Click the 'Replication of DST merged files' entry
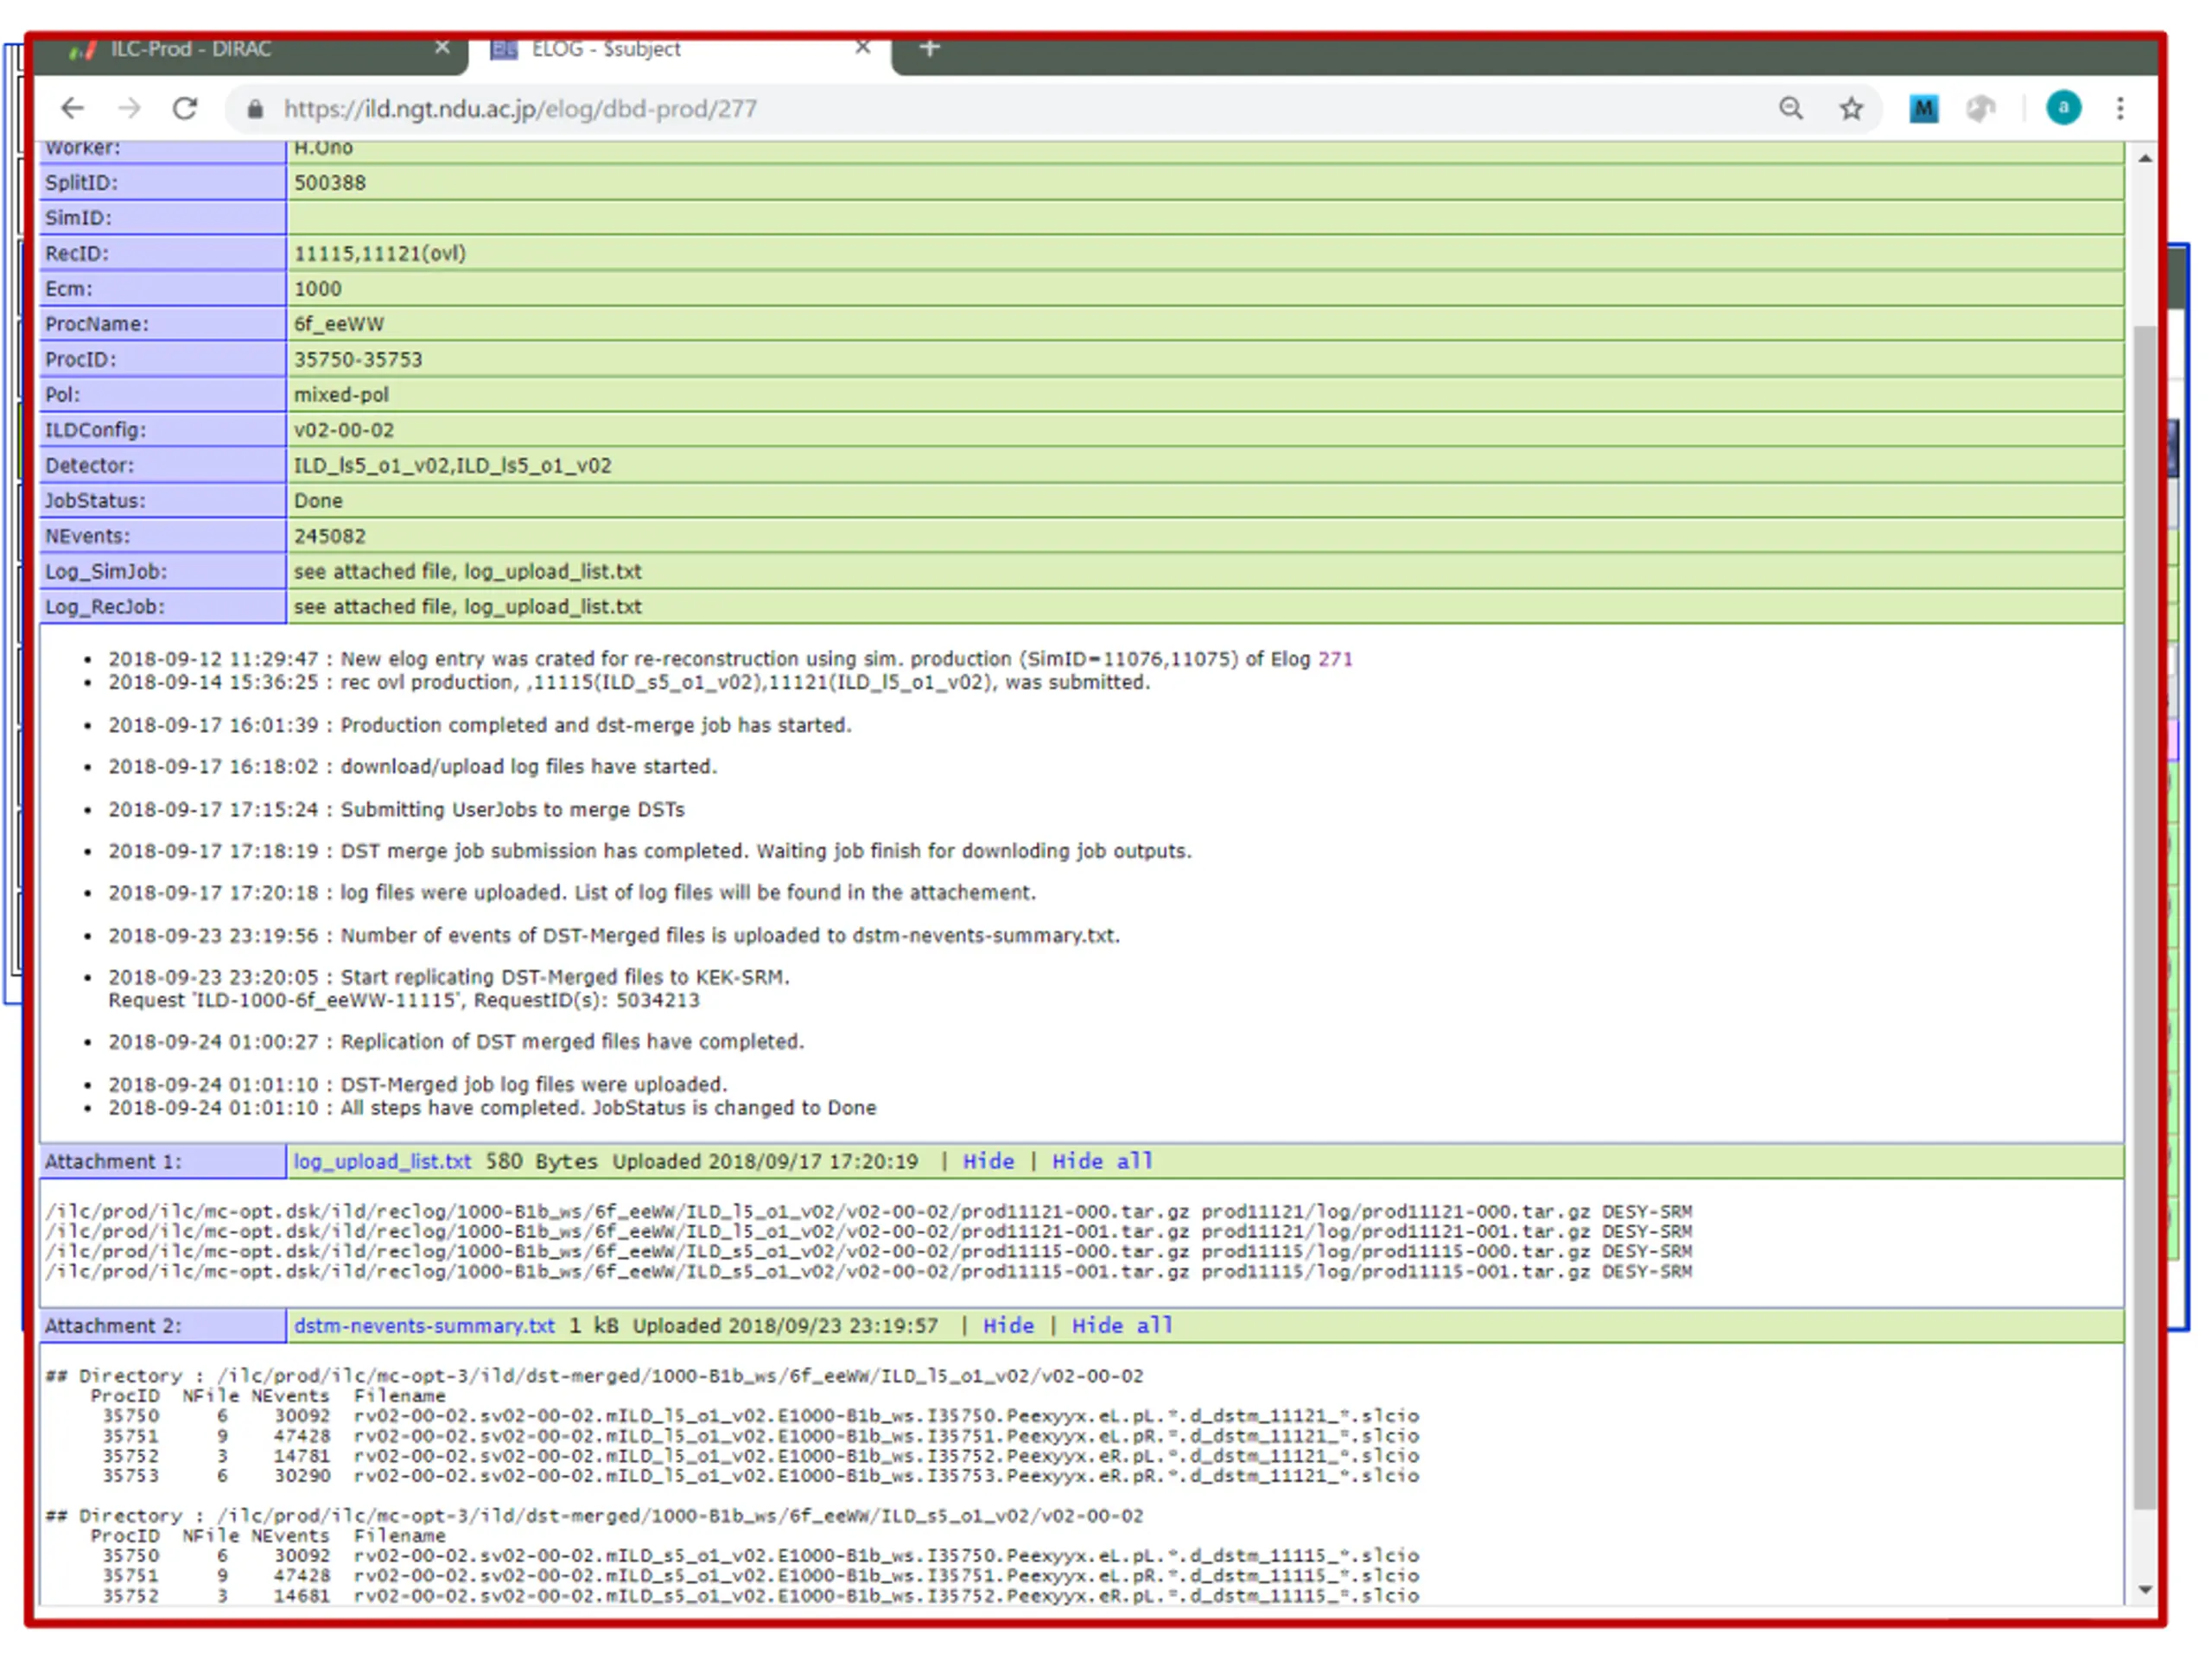Screen dimensions: 2212x1659 click(x=456, y=1042)
